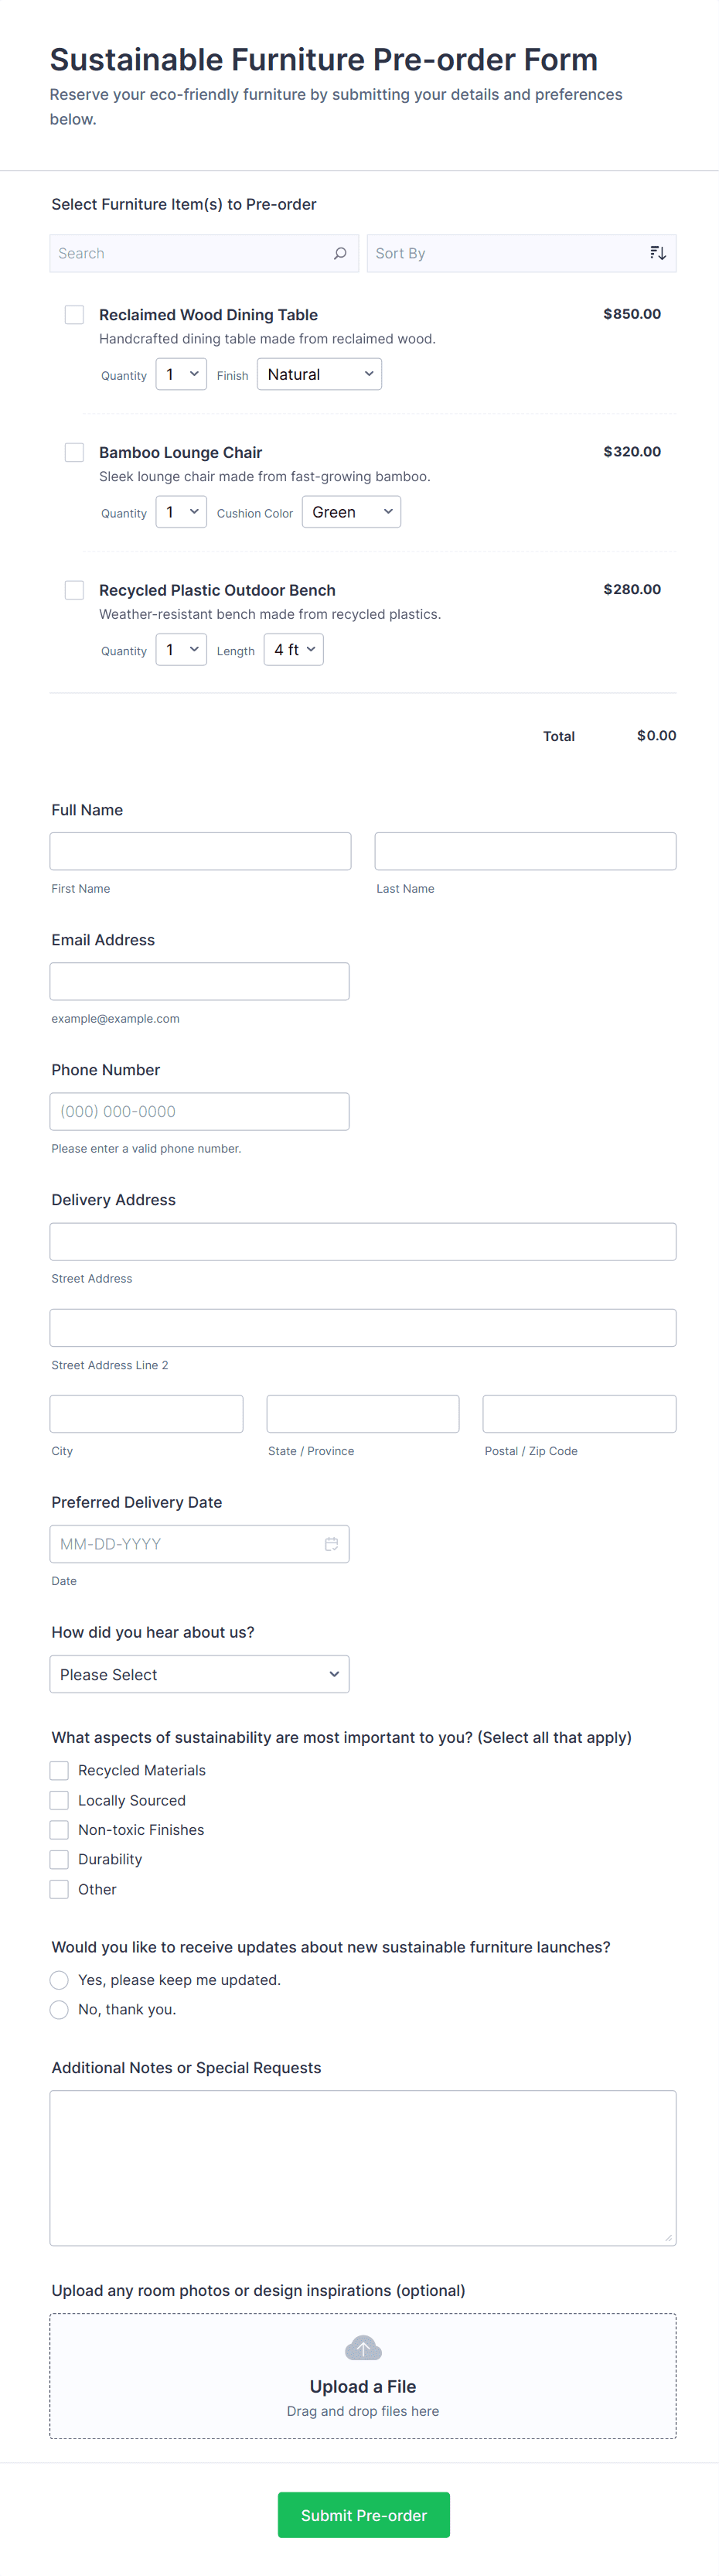Click the calendar icon in delivery date
This screenshot has height=2576, width=719.
click(x=331, y=1544)
